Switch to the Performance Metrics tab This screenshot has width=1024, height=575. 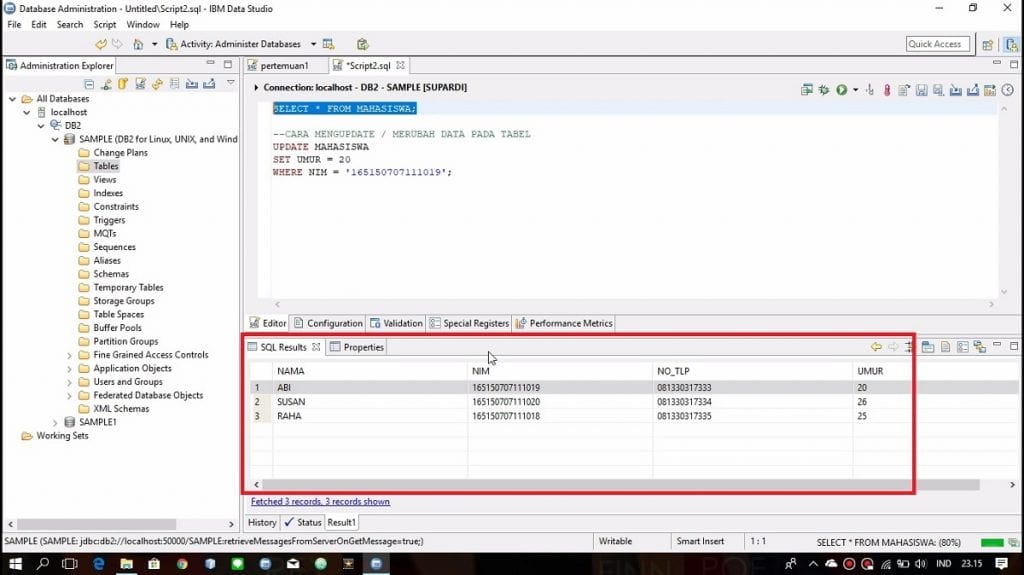[x=565, y=323]
